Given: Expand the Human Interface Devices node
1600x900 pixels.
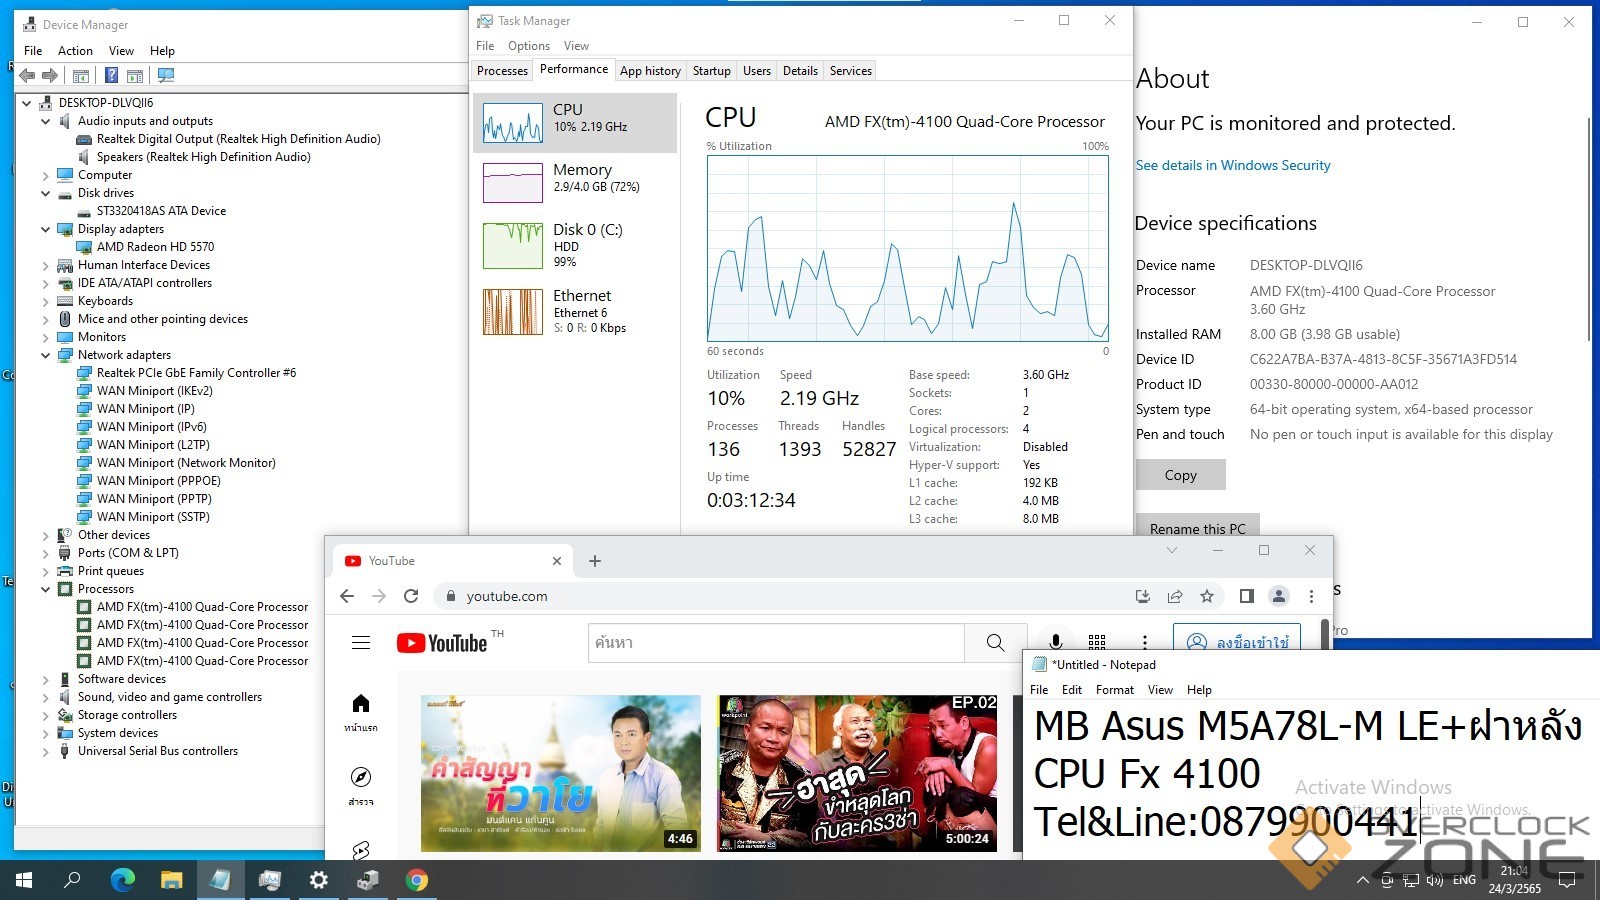Looking at the screenshot, I should coord(45,265).
